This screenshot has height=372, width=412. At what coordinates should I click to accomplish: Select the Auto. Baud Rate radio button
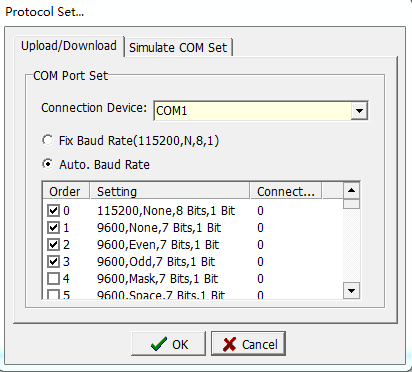click(47, 164)
